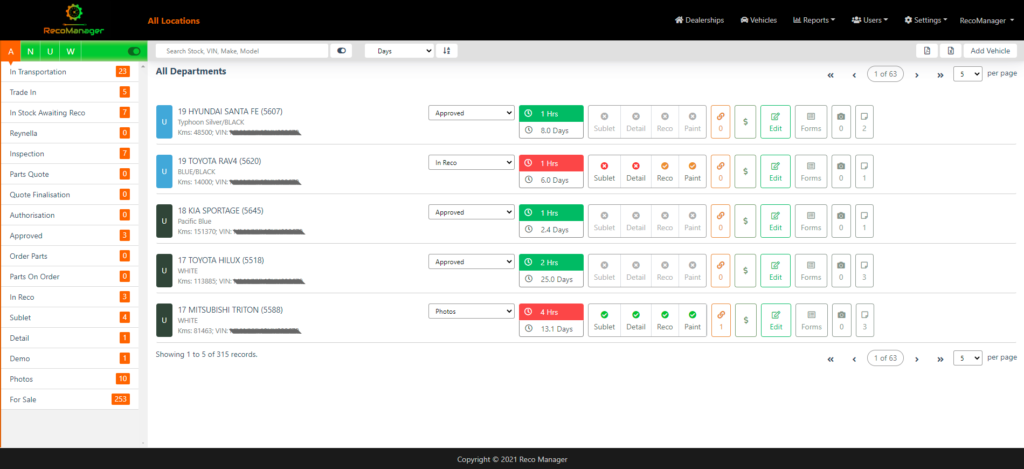Click sort order icon next to Days
This screenshot has width=1024, height=469.
tap(447, 50)
